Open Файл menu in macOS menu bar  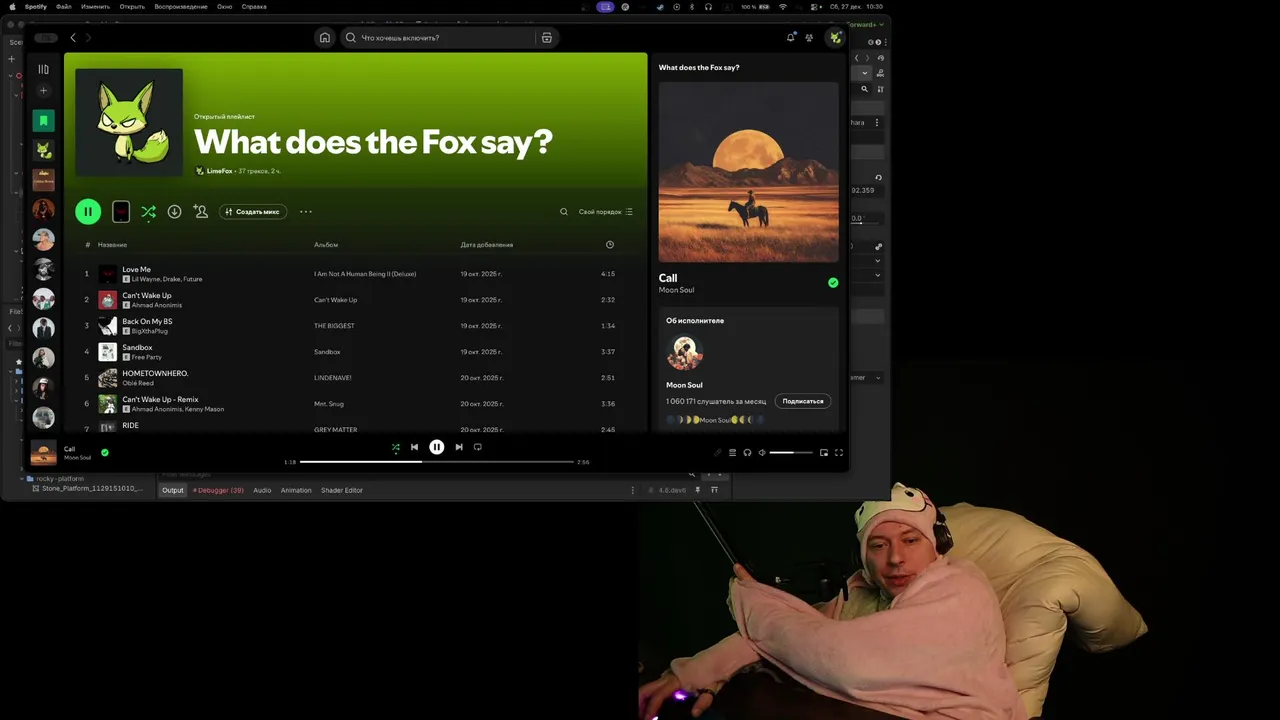(x=64, y=7)
